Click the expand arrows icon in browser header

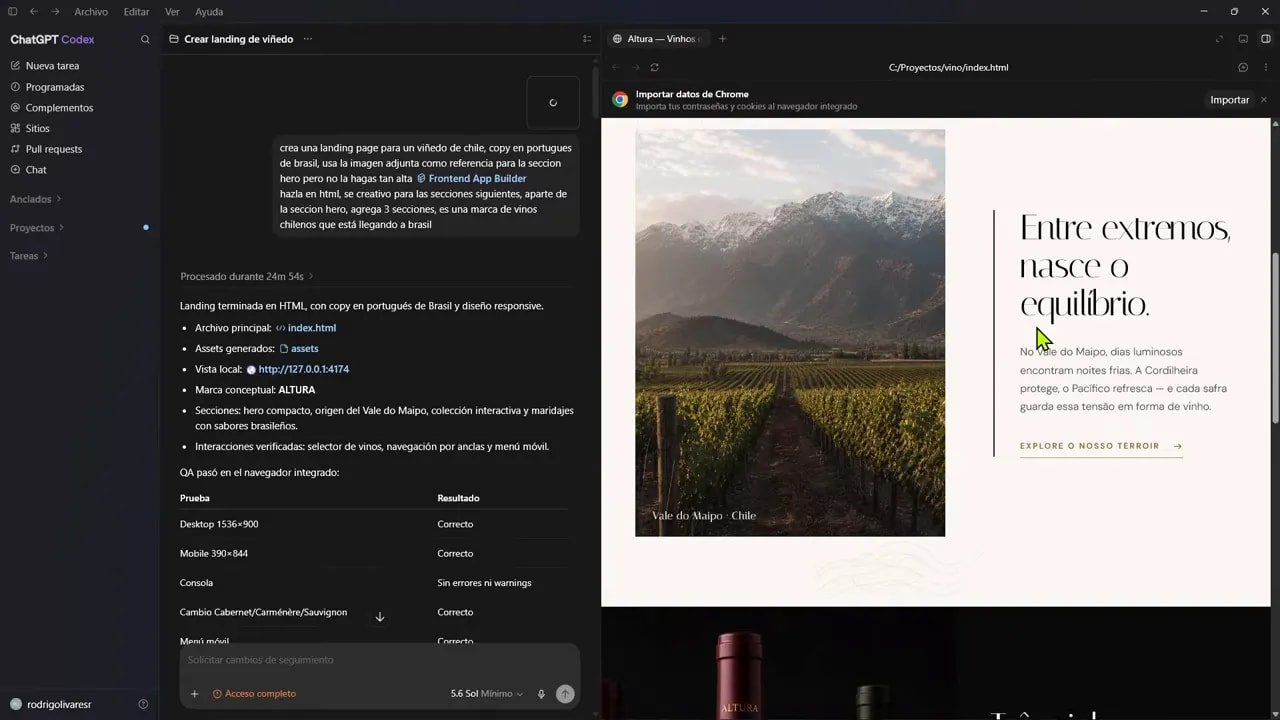(x=1219, y=39)
